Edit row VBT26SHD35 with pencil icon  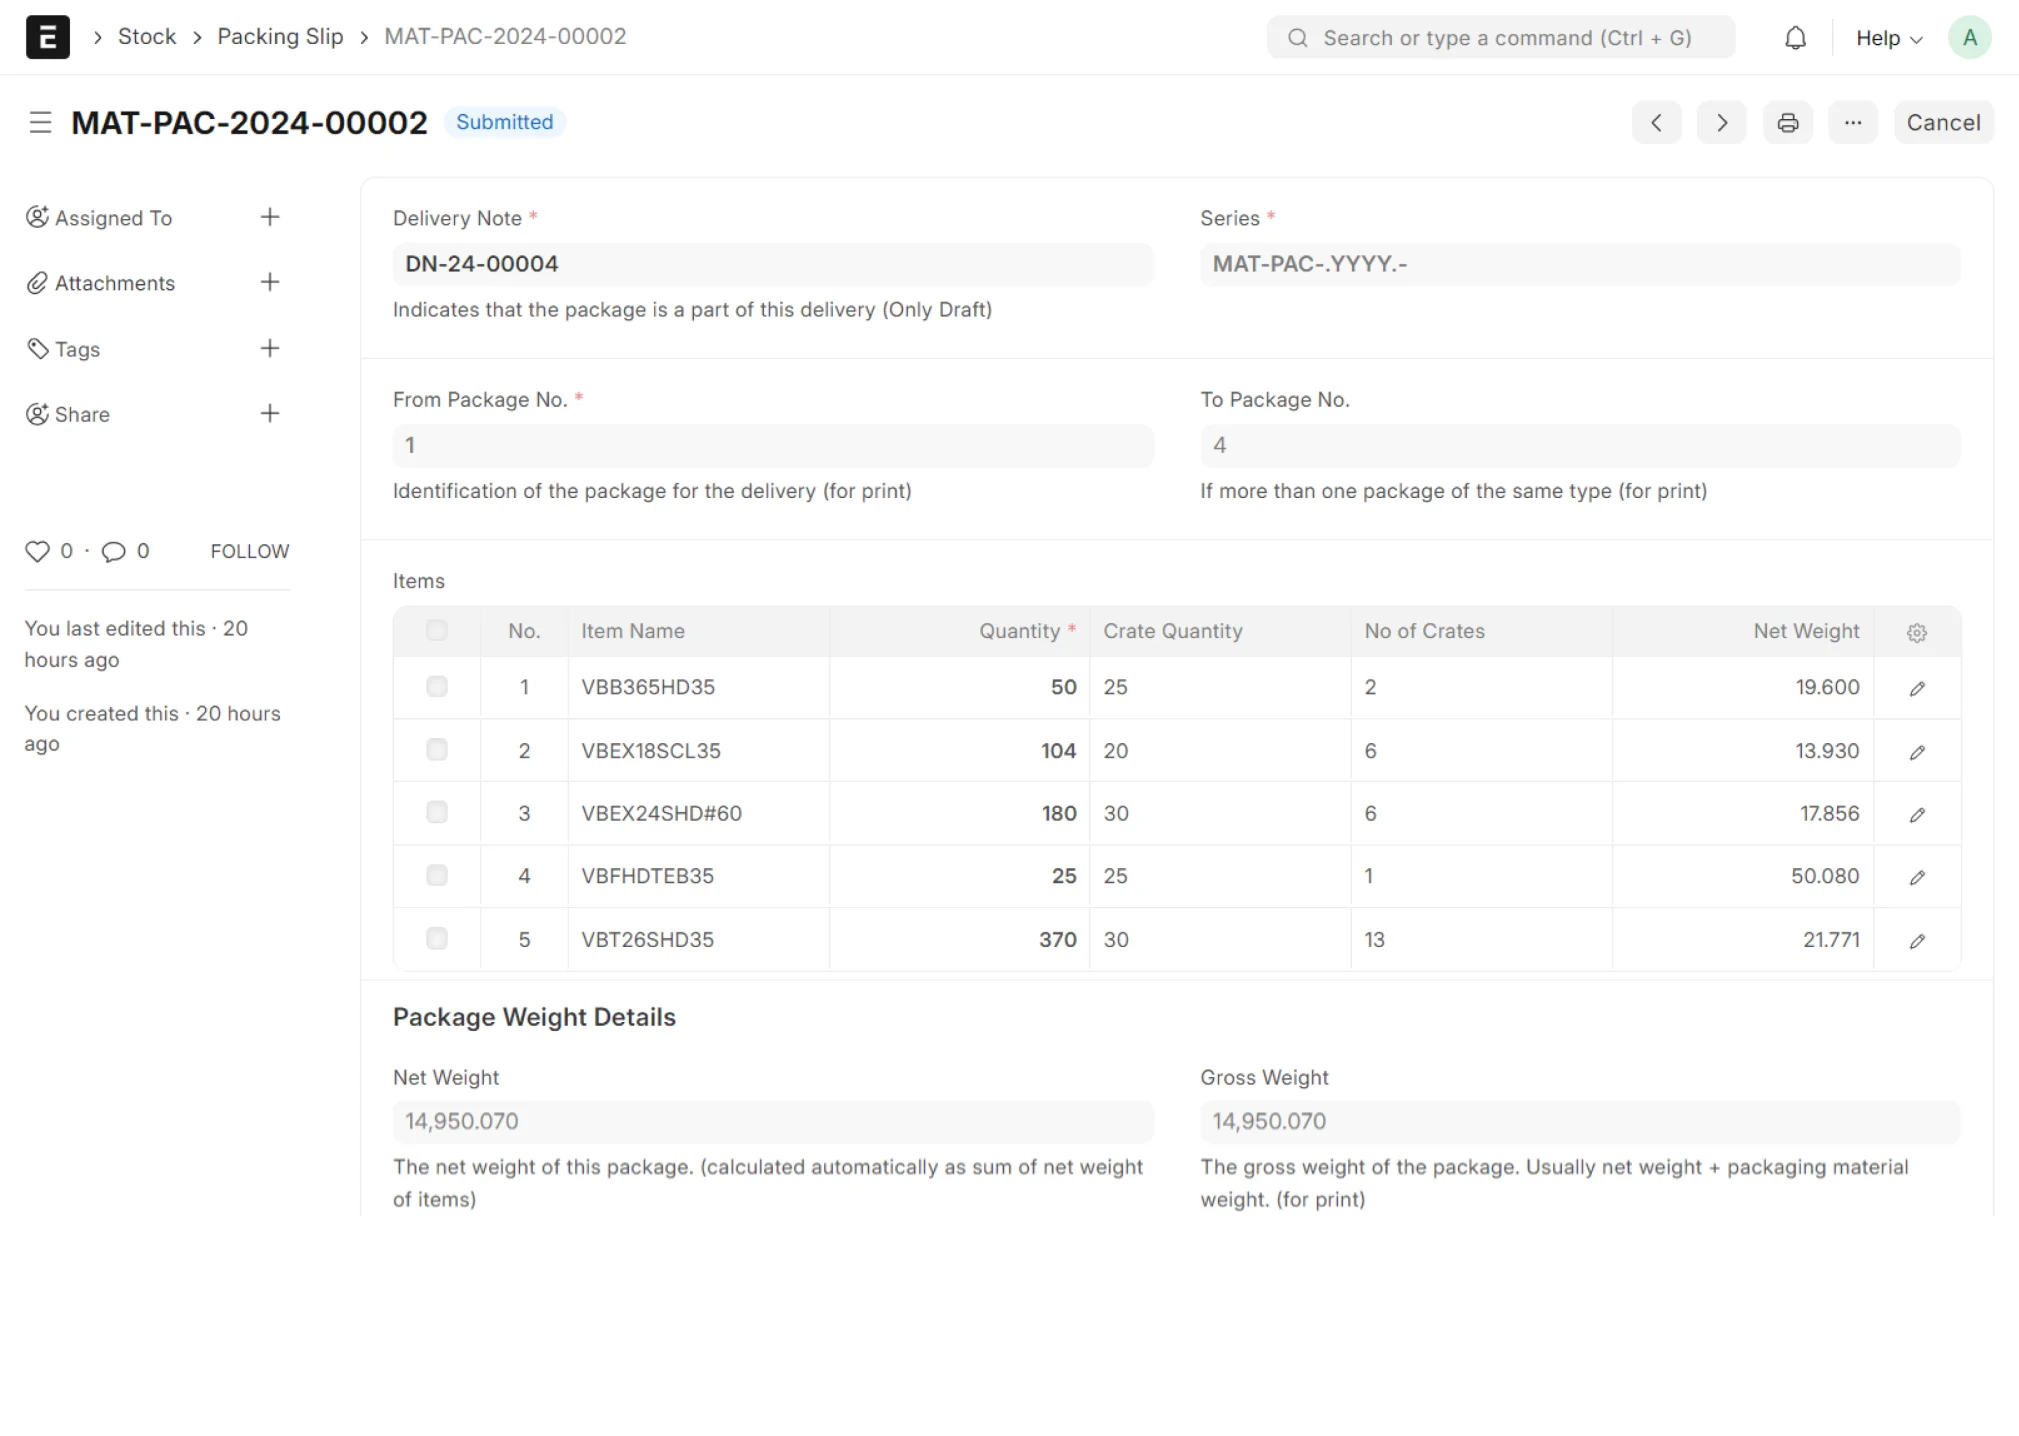[x=1916, y=940]
